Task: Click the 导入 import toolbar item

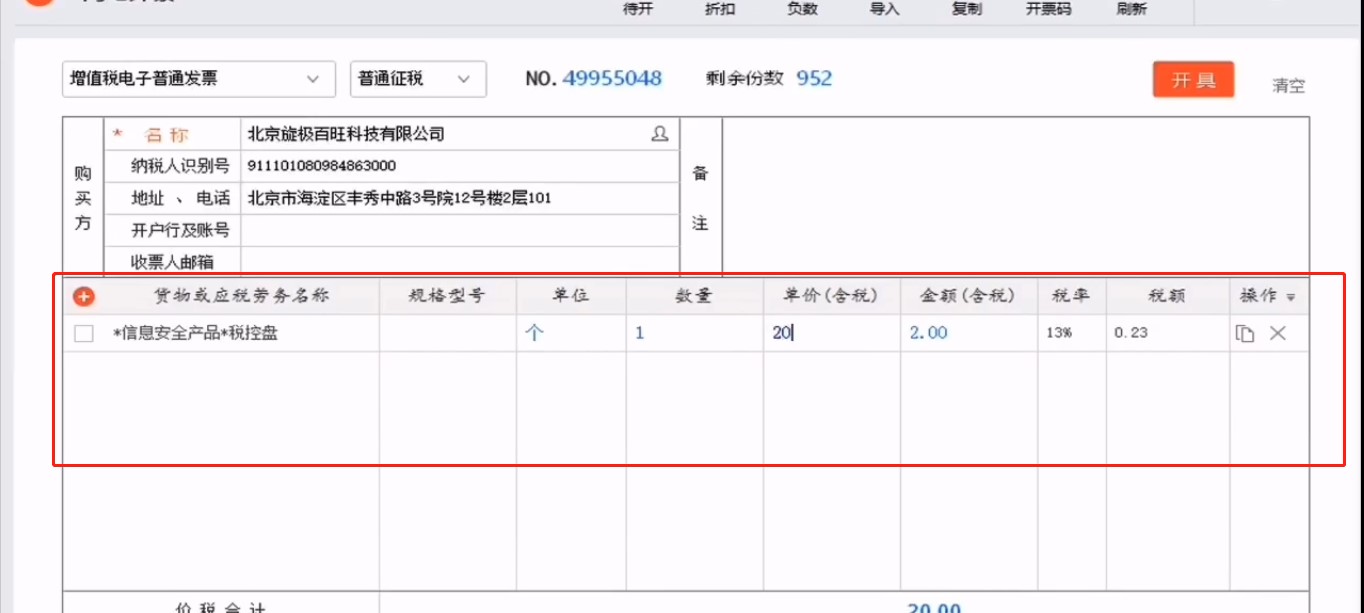Action: tap(884, 10)
